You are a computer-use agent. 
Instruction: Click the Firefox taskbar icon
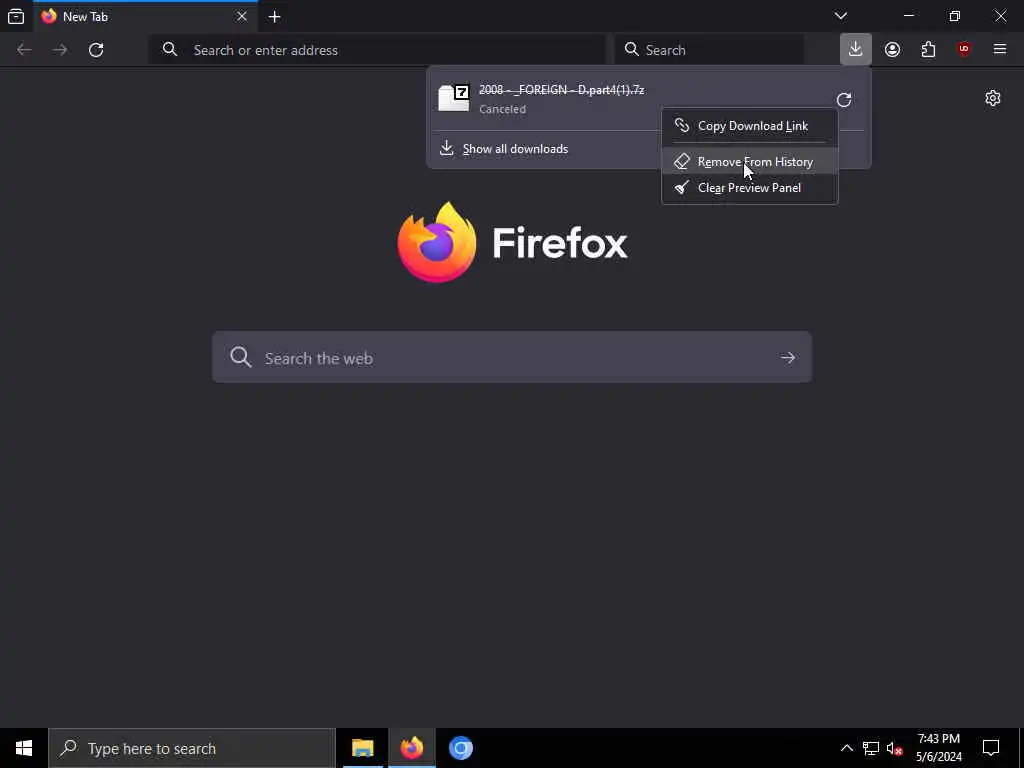point(412,748)
